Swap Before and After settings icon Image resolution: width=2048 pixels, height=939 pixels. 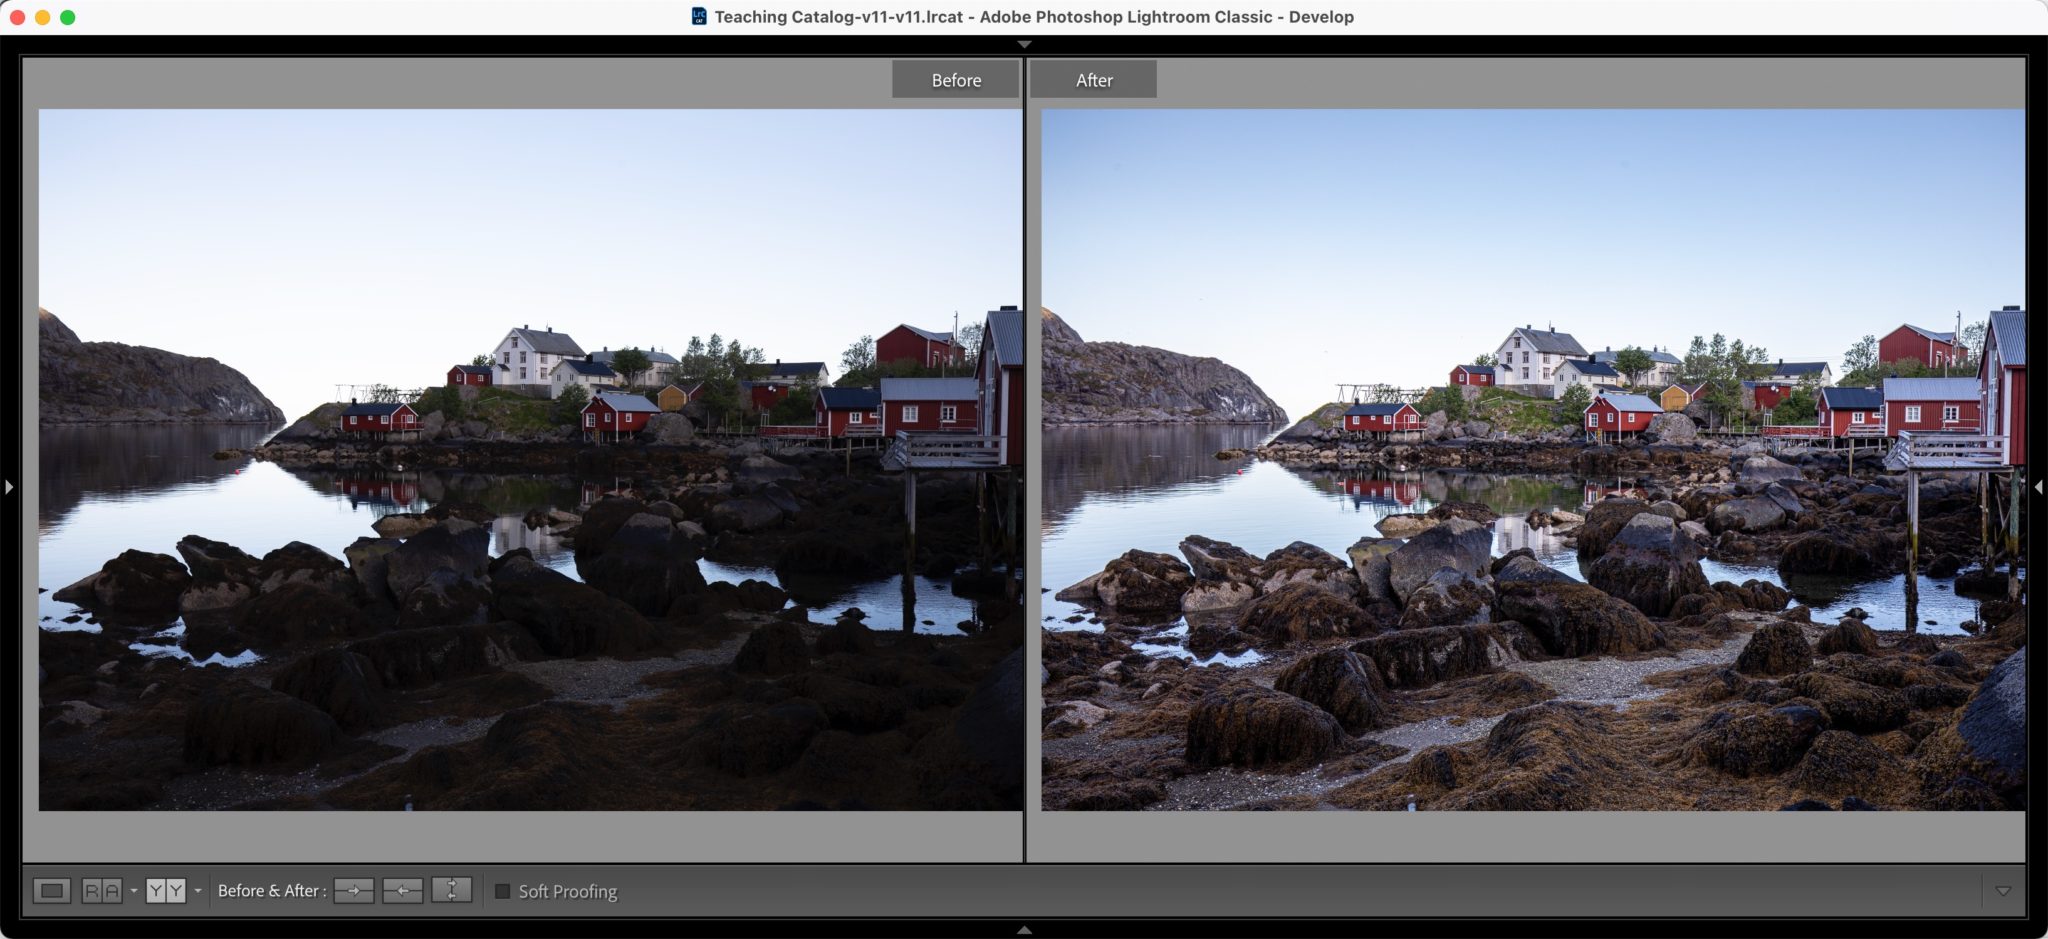point(451,890)
